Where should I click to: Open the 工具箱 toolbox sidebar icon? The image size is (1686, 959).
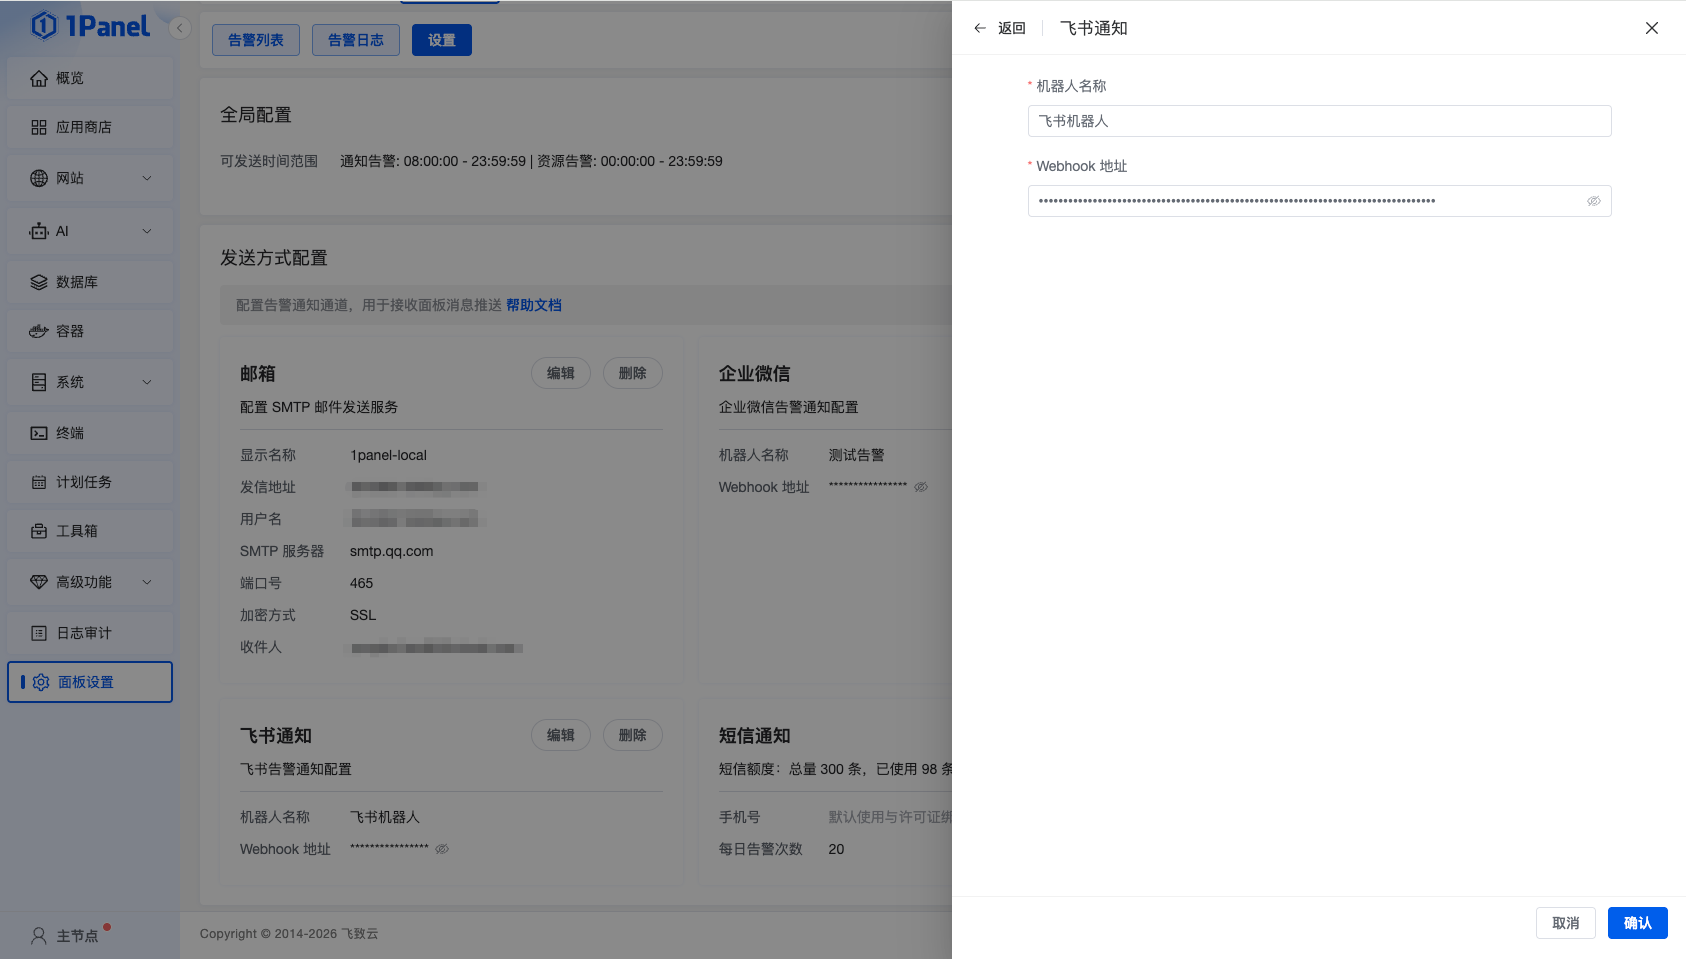click(x=39, y=531)
